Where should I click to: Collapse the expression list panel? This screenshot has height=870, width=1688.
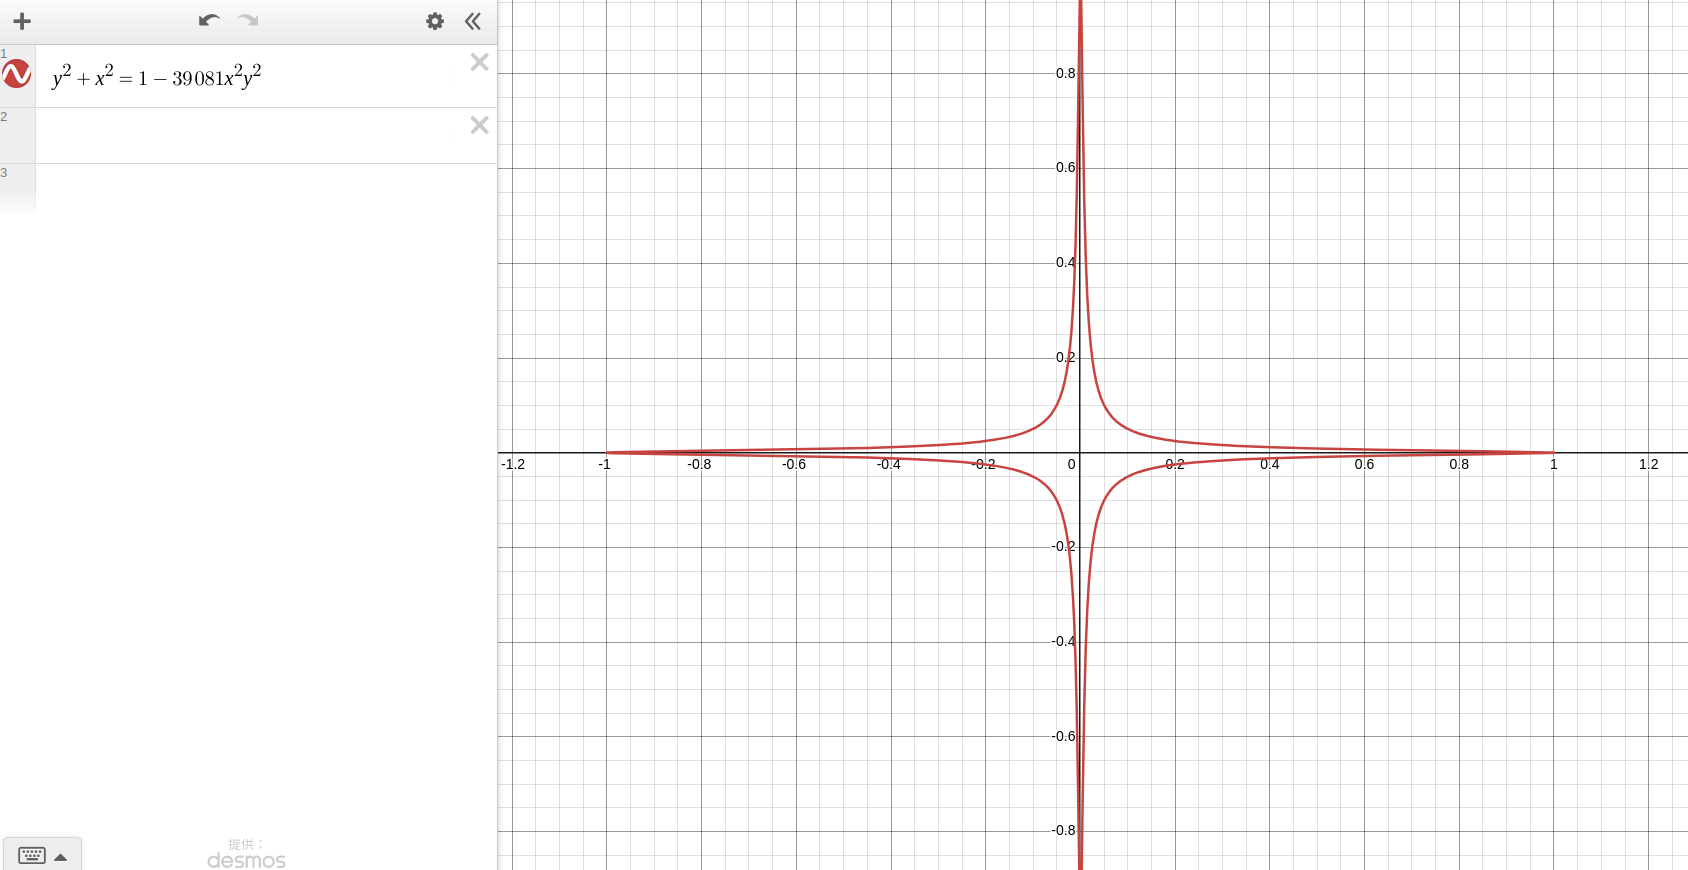(473, 21)
